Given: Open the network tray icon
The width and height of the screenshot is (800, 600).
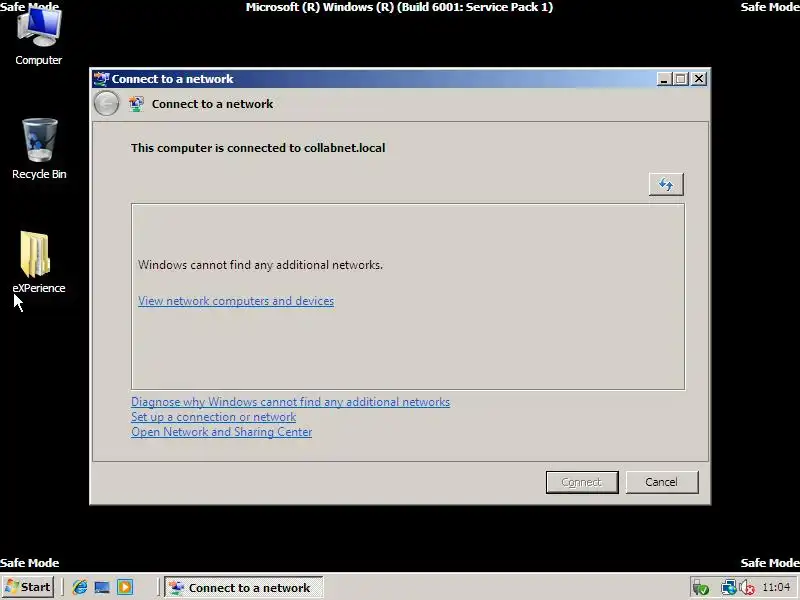Looking at the screenshot, I should pos(729,588).
